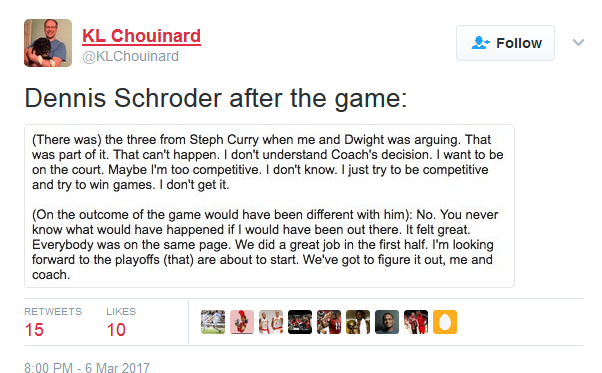The height and width of the screenshot is (373, 602).
Task: Open the 8:00 PM - 6 Mar 2017 timestamp
Action: tap(87, 368)
